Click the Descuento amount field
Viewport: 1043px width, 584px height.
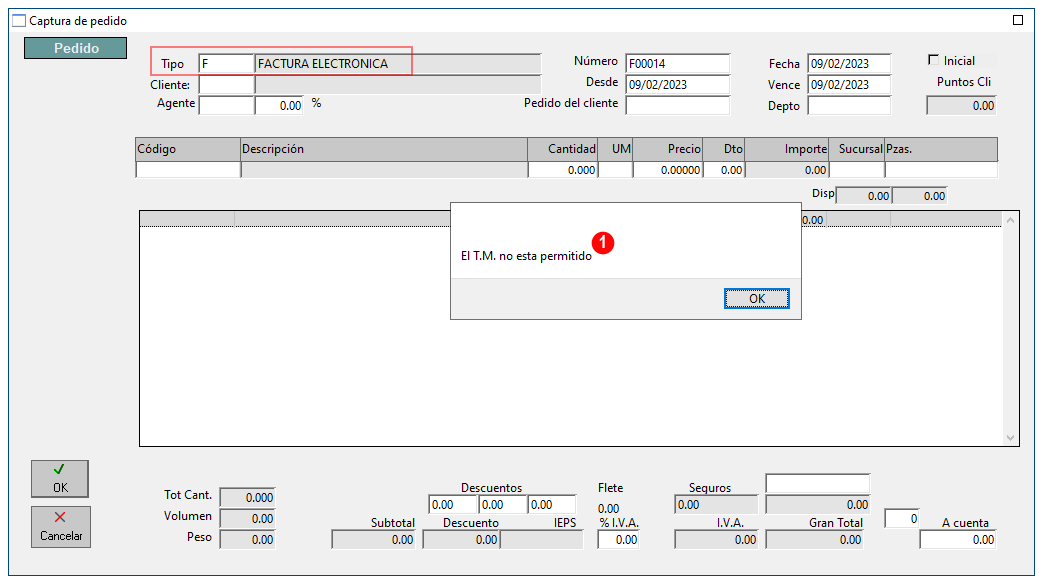pos(461,539)
